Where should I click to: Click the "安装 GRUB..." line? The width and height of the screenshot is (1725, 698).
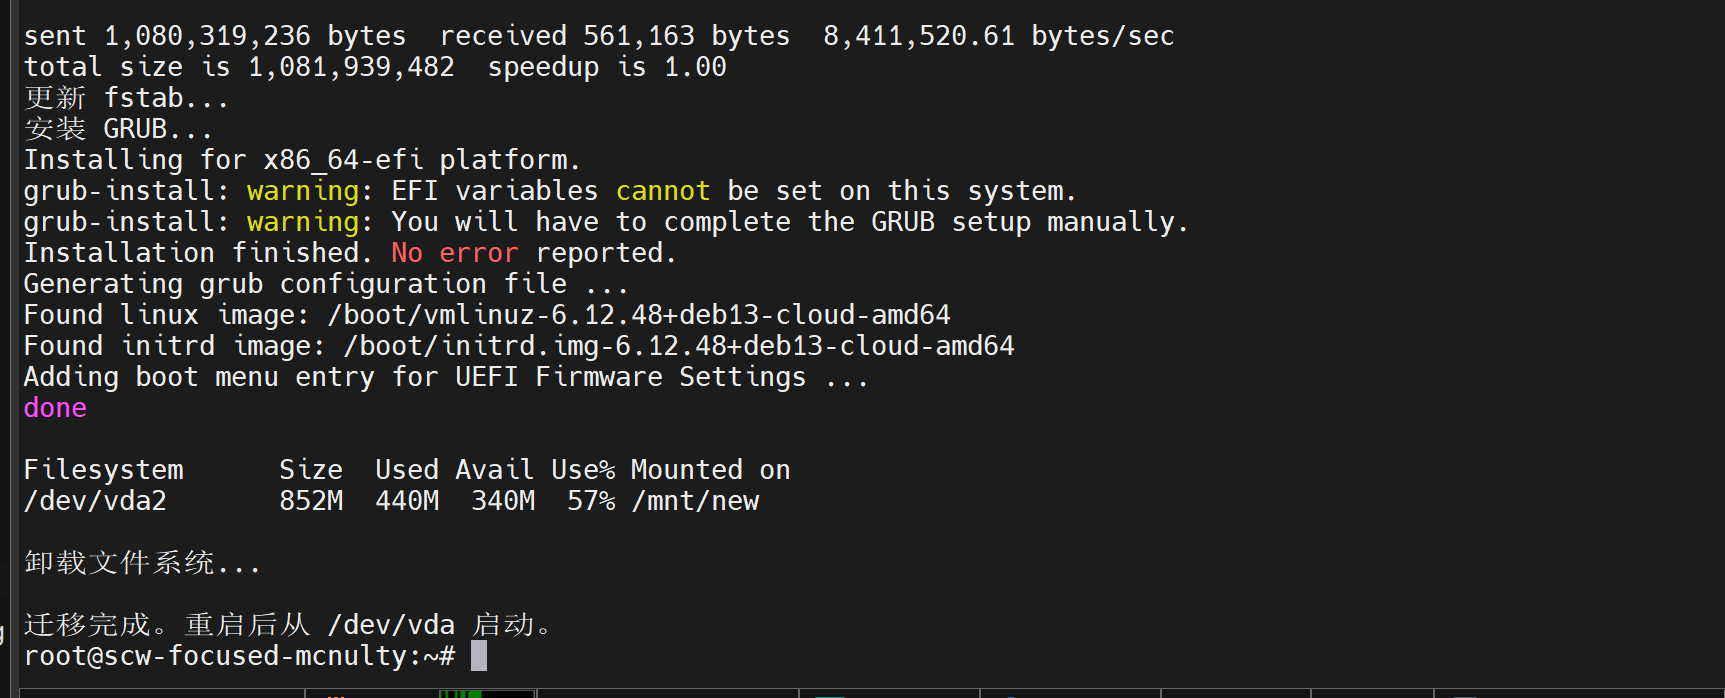[118, 129]
